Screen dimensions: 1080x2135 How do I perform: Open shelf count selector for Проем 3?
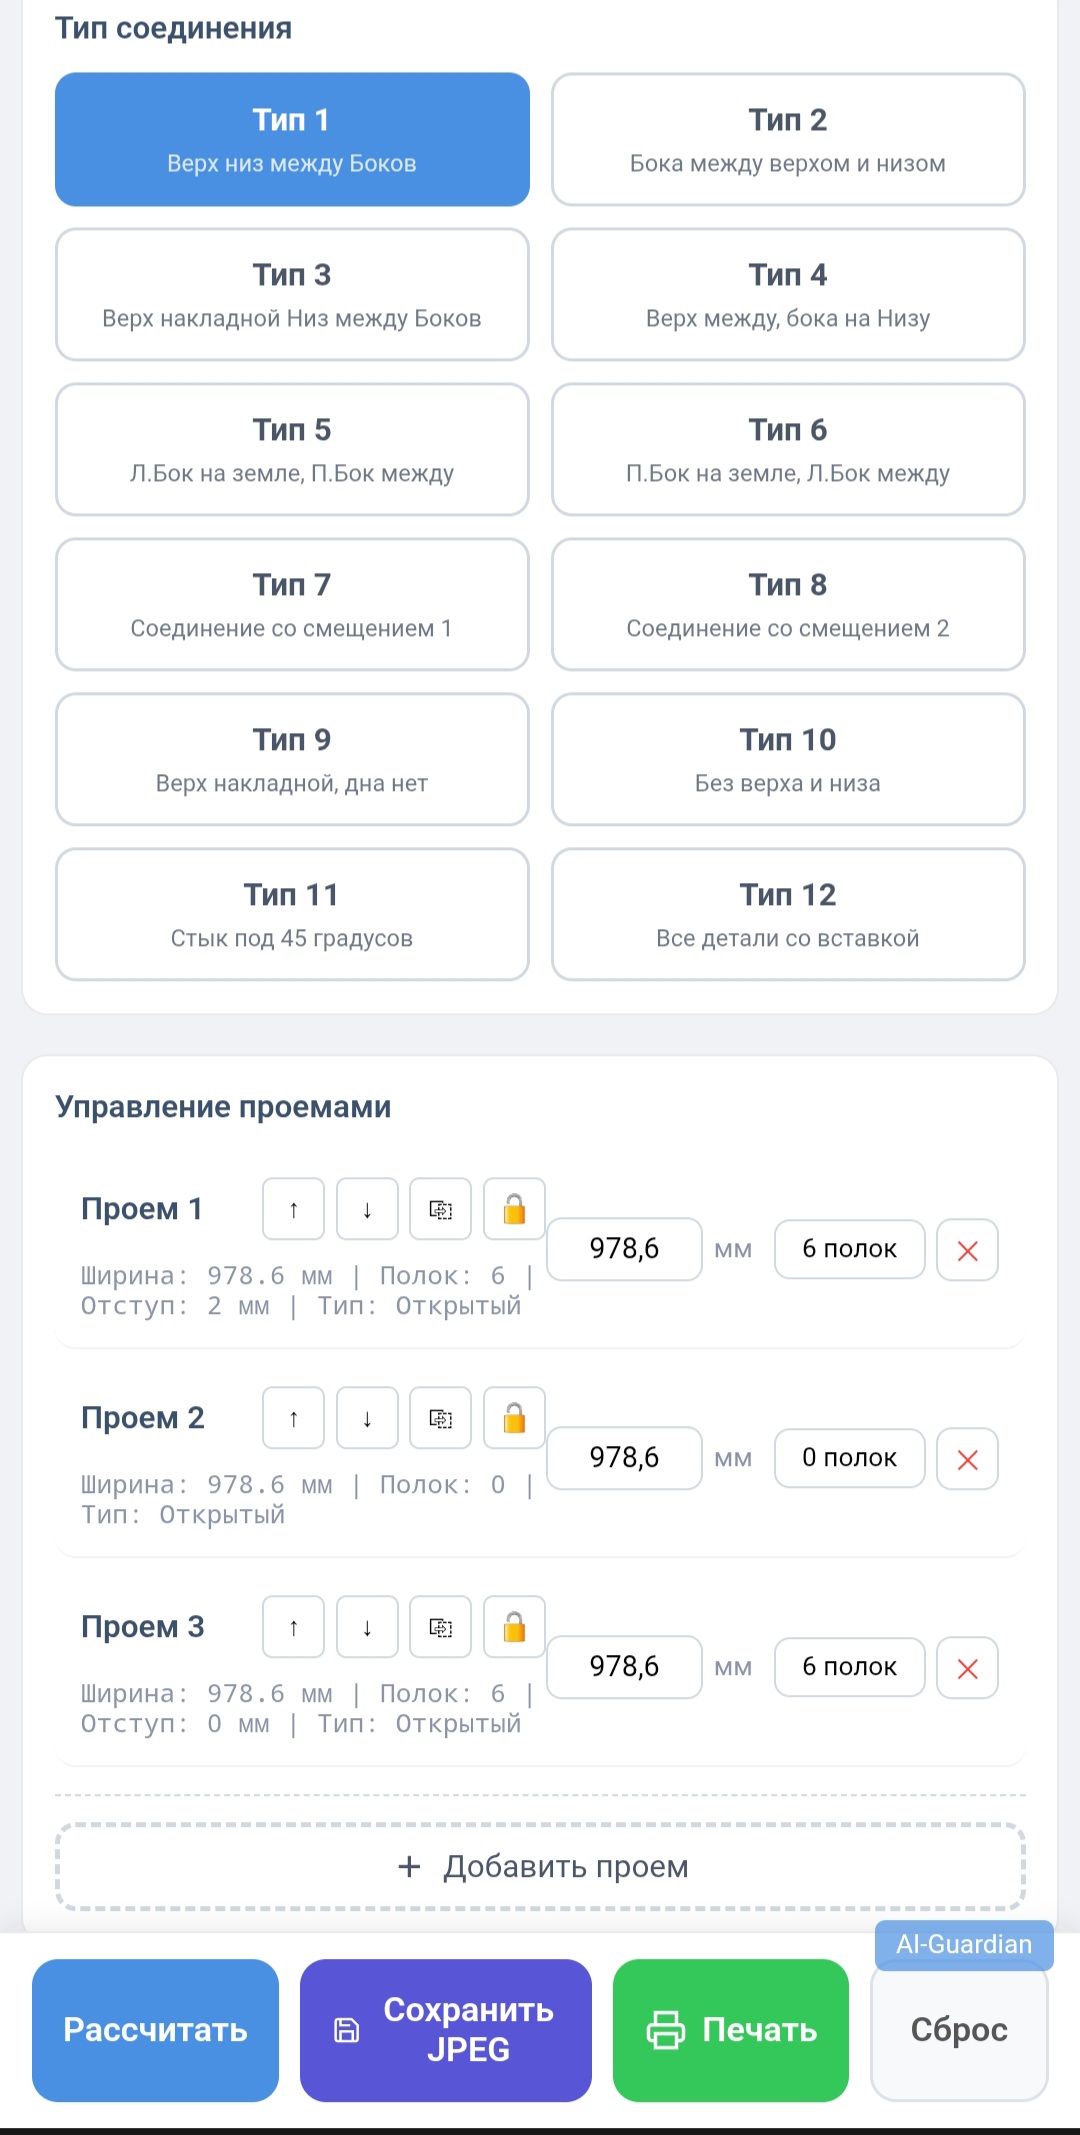[849, 1667]
